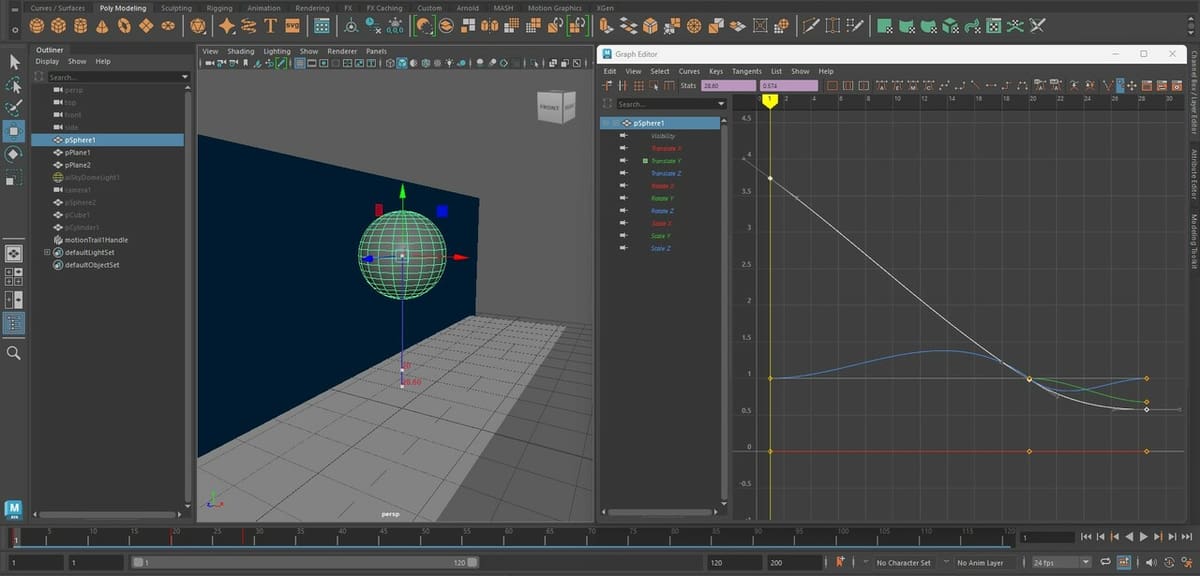
Task: Click the text tool T shelf icon
Action: pos(270,25)
